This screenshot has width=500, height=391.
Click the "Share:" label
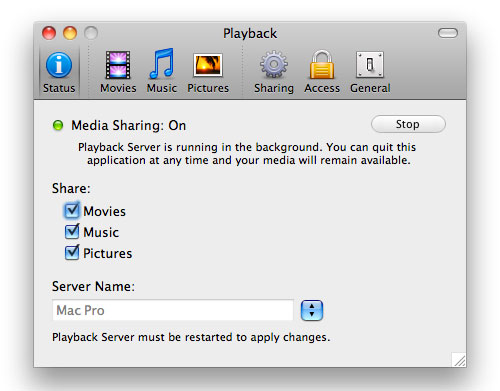click(71, 188)
